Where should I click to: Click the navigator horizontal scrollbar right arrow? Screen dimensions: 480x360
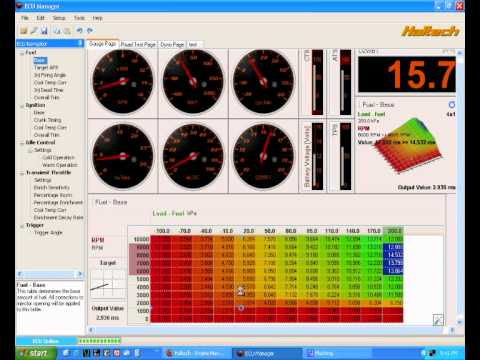click(80, 274)
